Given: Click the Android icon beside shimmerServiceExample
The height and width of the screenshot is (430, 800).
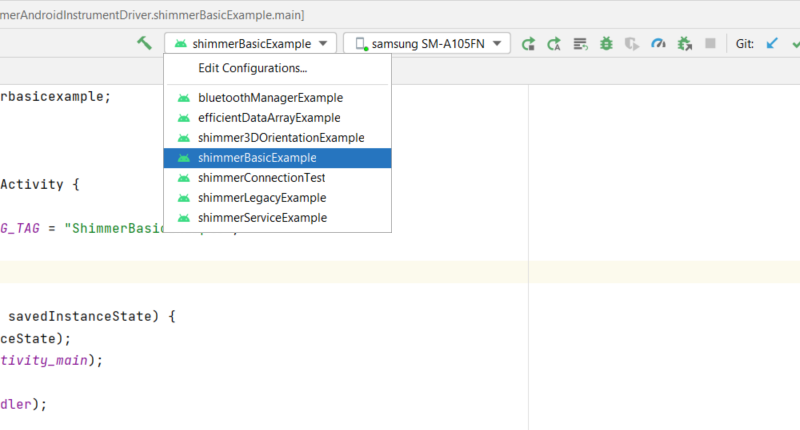Looking at the screenshot, I should [x=184, y=218].
